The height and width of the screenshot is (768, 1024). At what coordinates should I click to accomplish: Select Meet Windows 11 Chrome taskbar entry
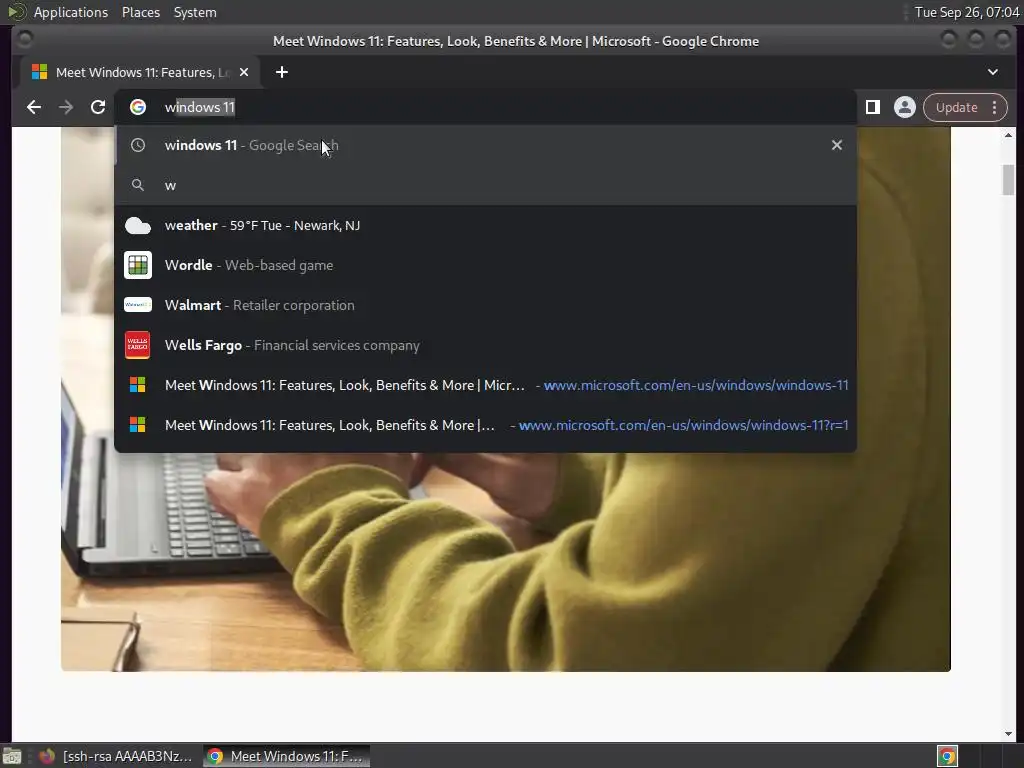point(287,756)
